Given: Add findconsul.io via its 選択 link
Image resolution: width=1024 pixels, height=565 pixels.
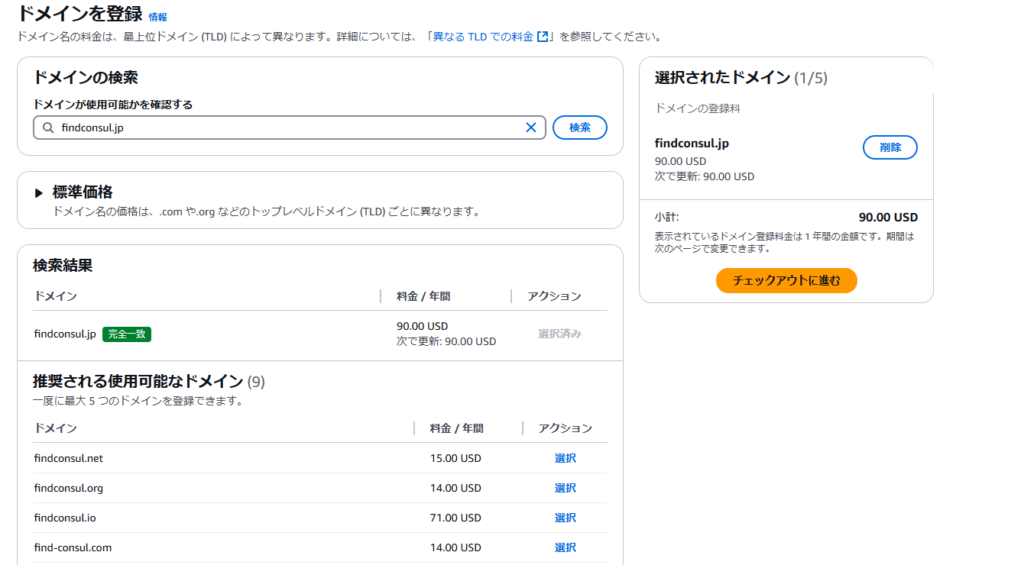Looking at the screenshot, I should 565,518.
